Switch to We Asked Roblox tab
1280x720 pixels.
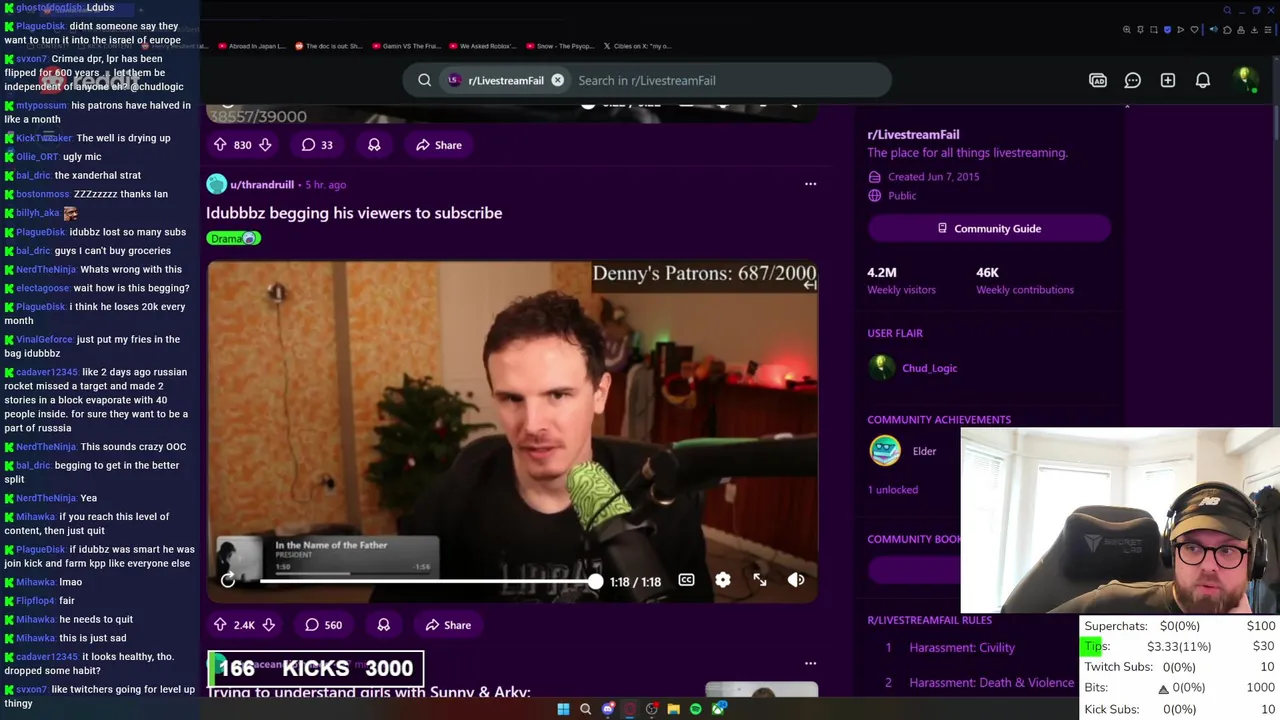[481, 46]
